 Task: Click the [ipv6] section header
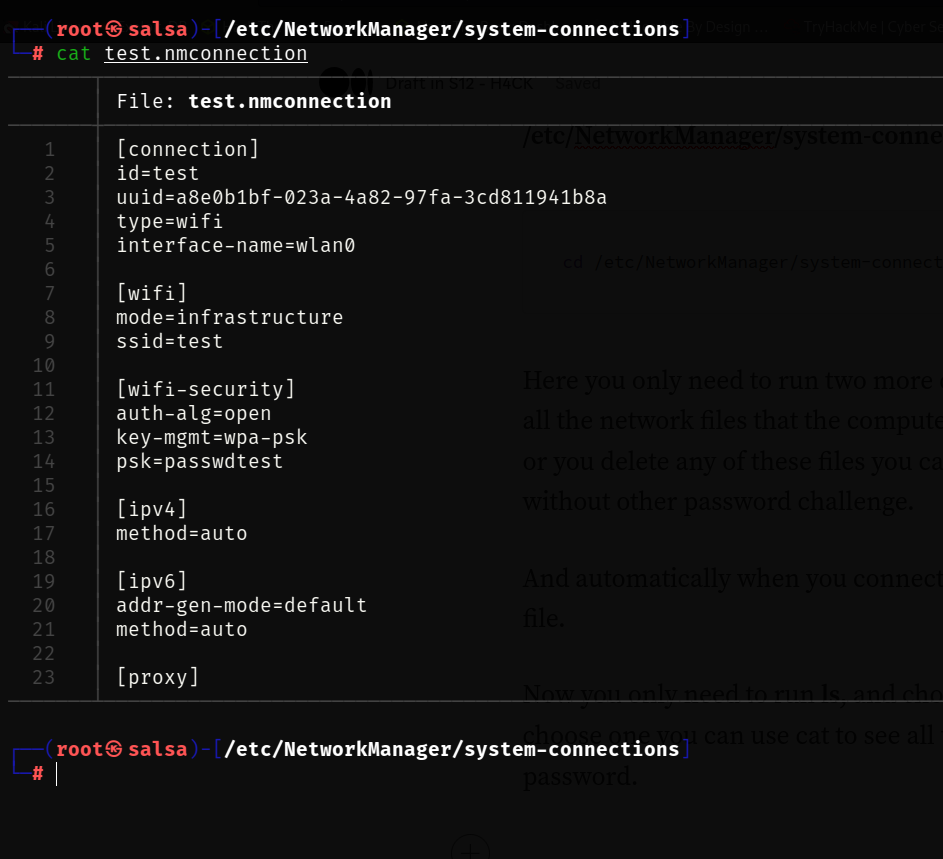click(x=152, y=581)
